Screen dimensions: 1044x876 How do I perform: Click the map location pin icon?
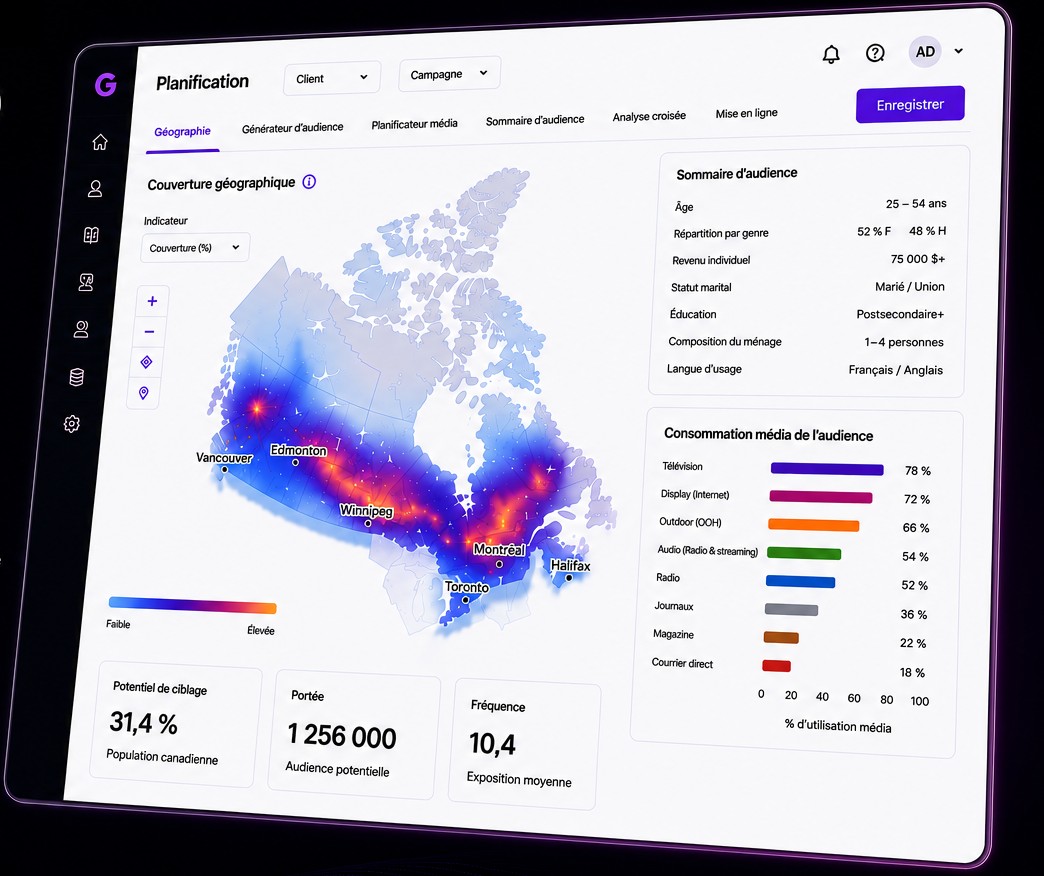pos(143,393)
